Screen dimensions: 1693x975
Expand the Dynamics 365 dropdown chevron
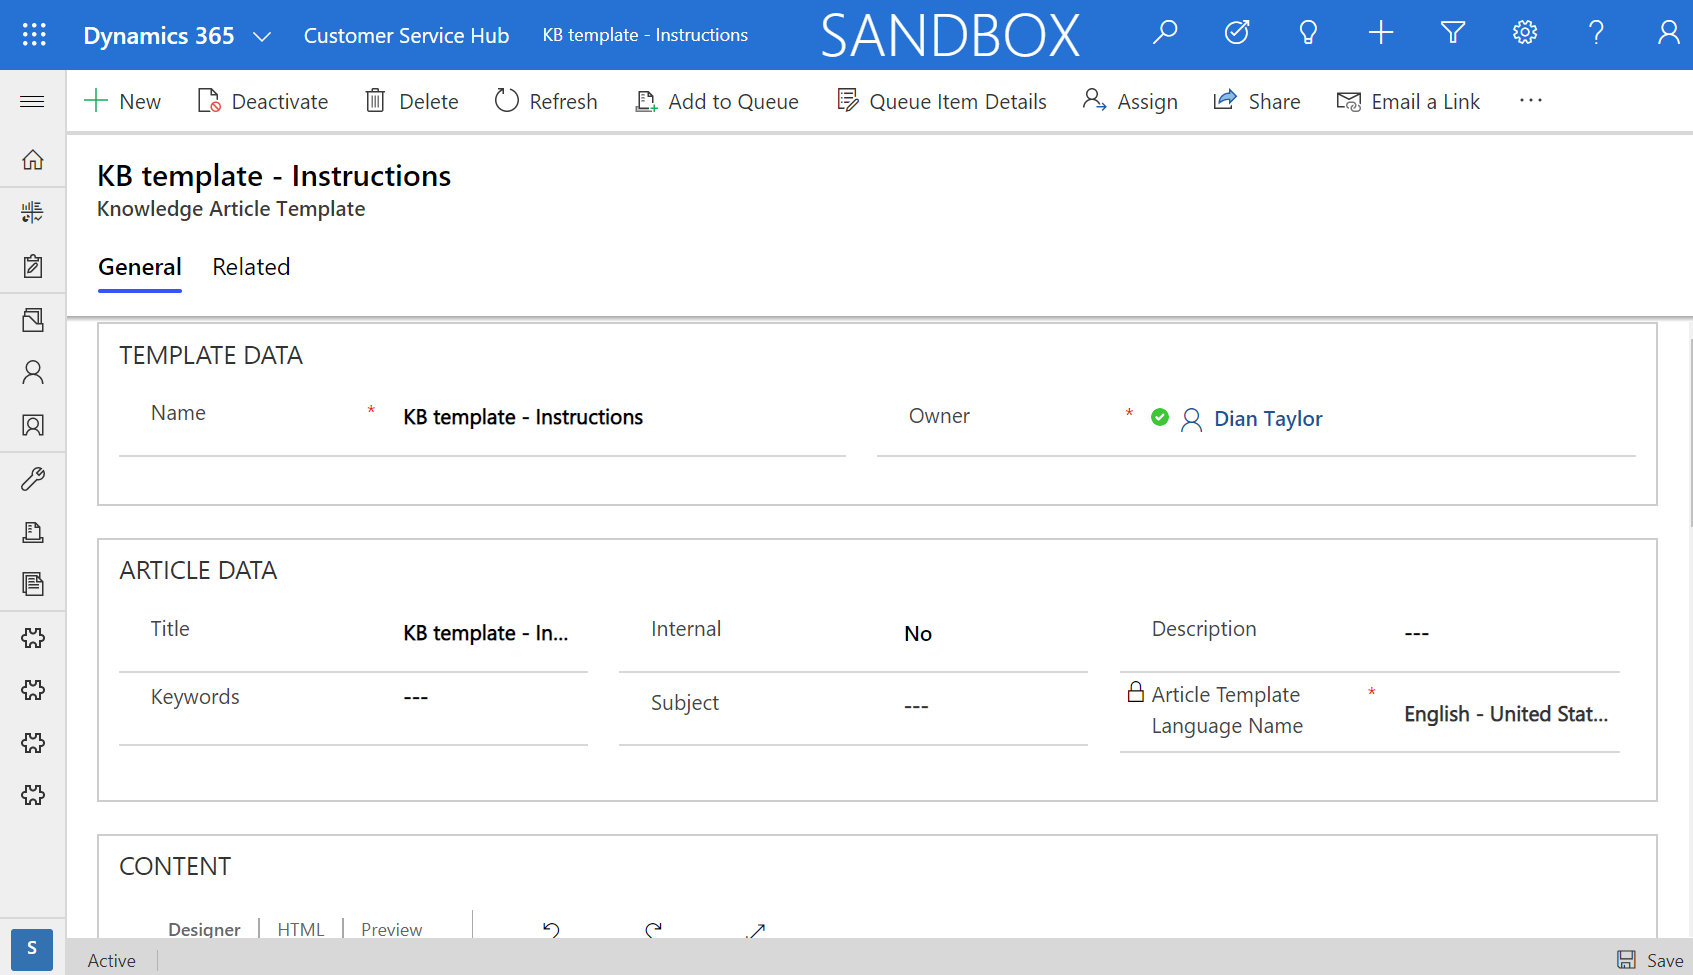[262, 37]
